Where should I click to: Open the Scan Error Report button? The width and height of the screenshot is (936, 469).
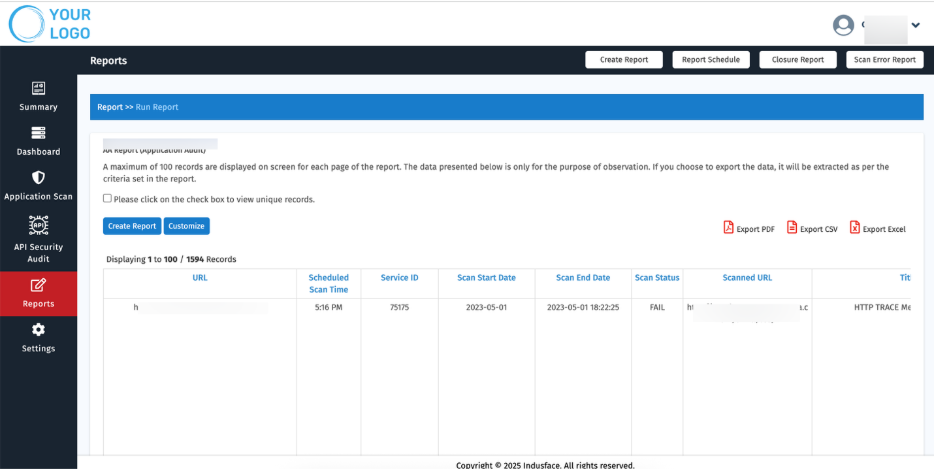(x=885, y=60)
